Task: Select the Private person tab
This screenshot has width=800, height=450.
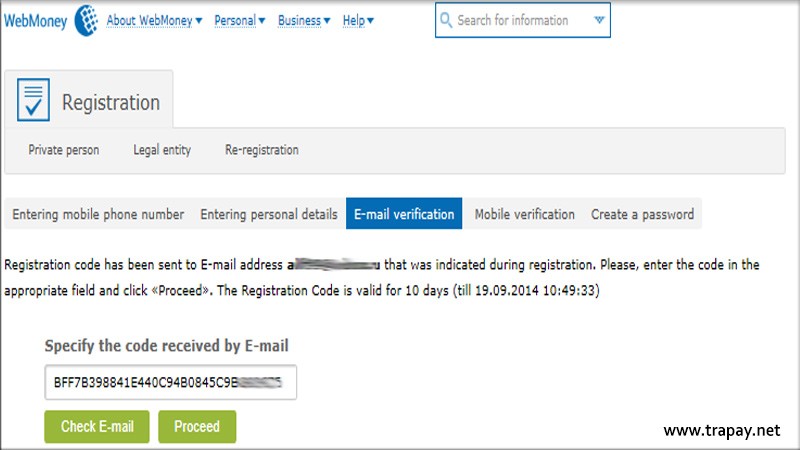Action: coord(64,150)
